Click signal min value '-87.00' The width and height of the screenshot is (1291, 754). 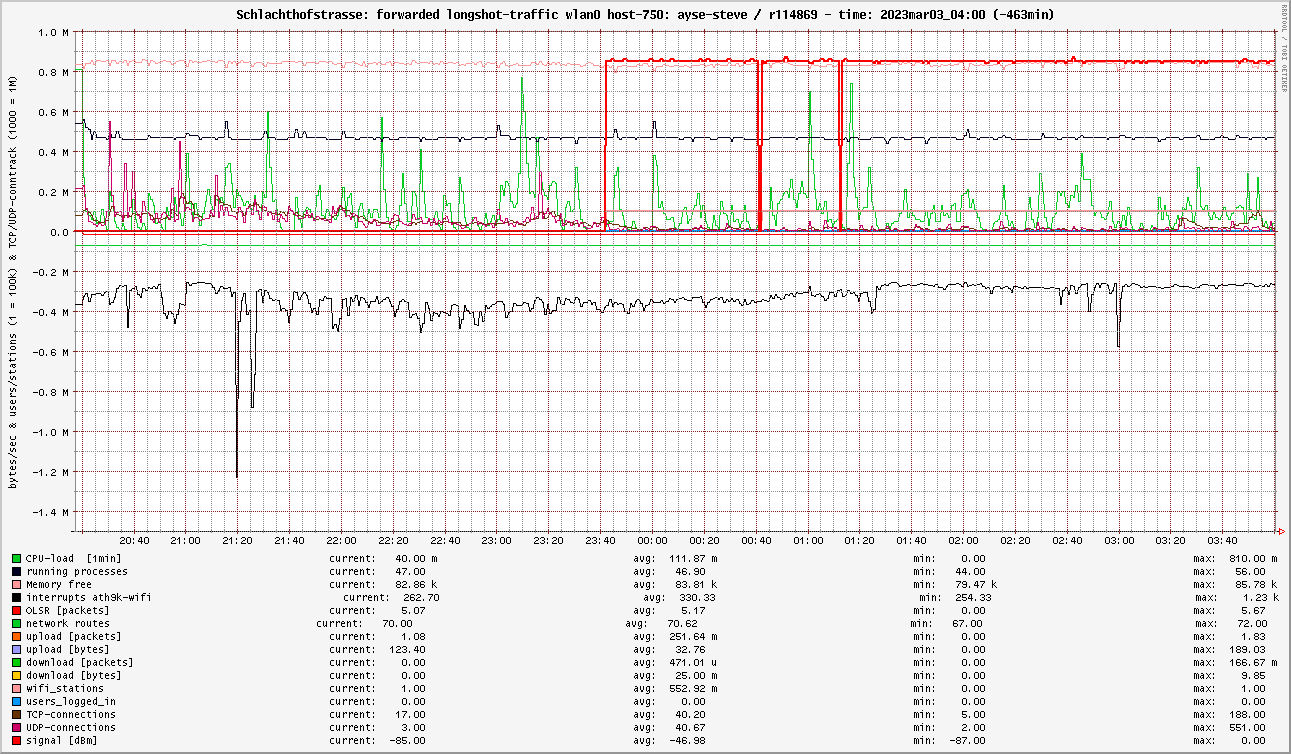click(x=966, y=740)
